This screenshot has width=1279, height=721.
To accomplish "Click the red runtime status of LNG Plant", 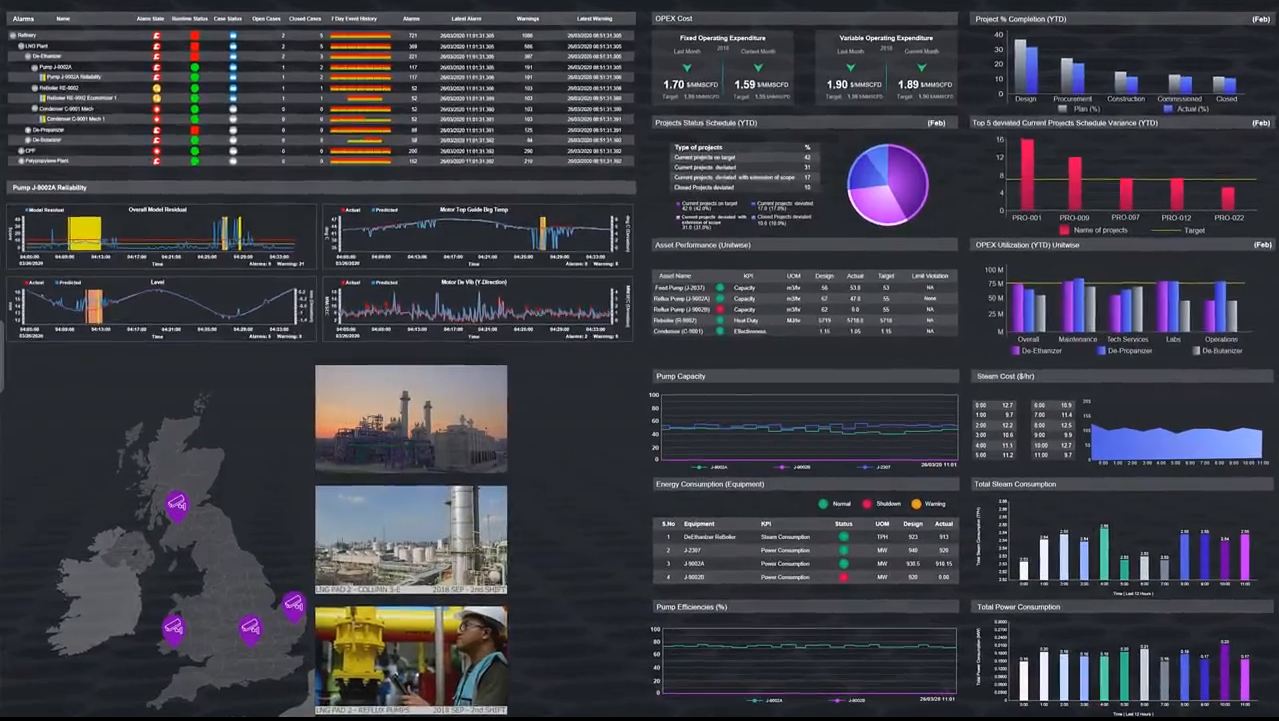I will point(195,46).
